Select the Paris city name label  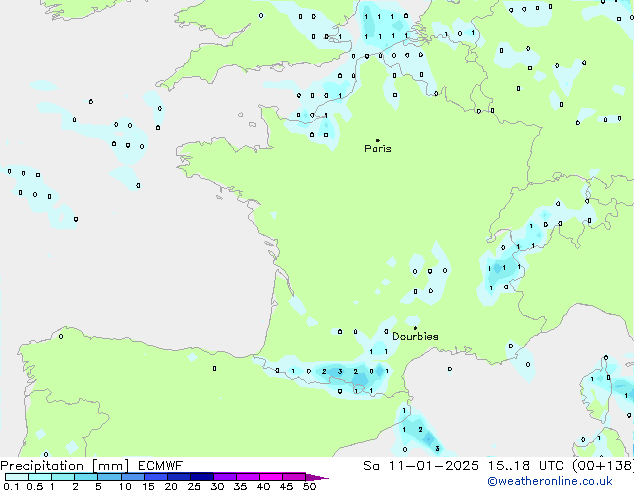378,149
